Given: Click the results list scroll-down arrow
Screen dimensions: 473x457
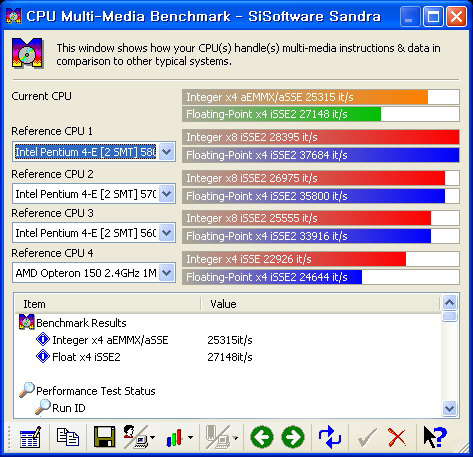Looking at the screenshot, I should (x=450, y=408).
